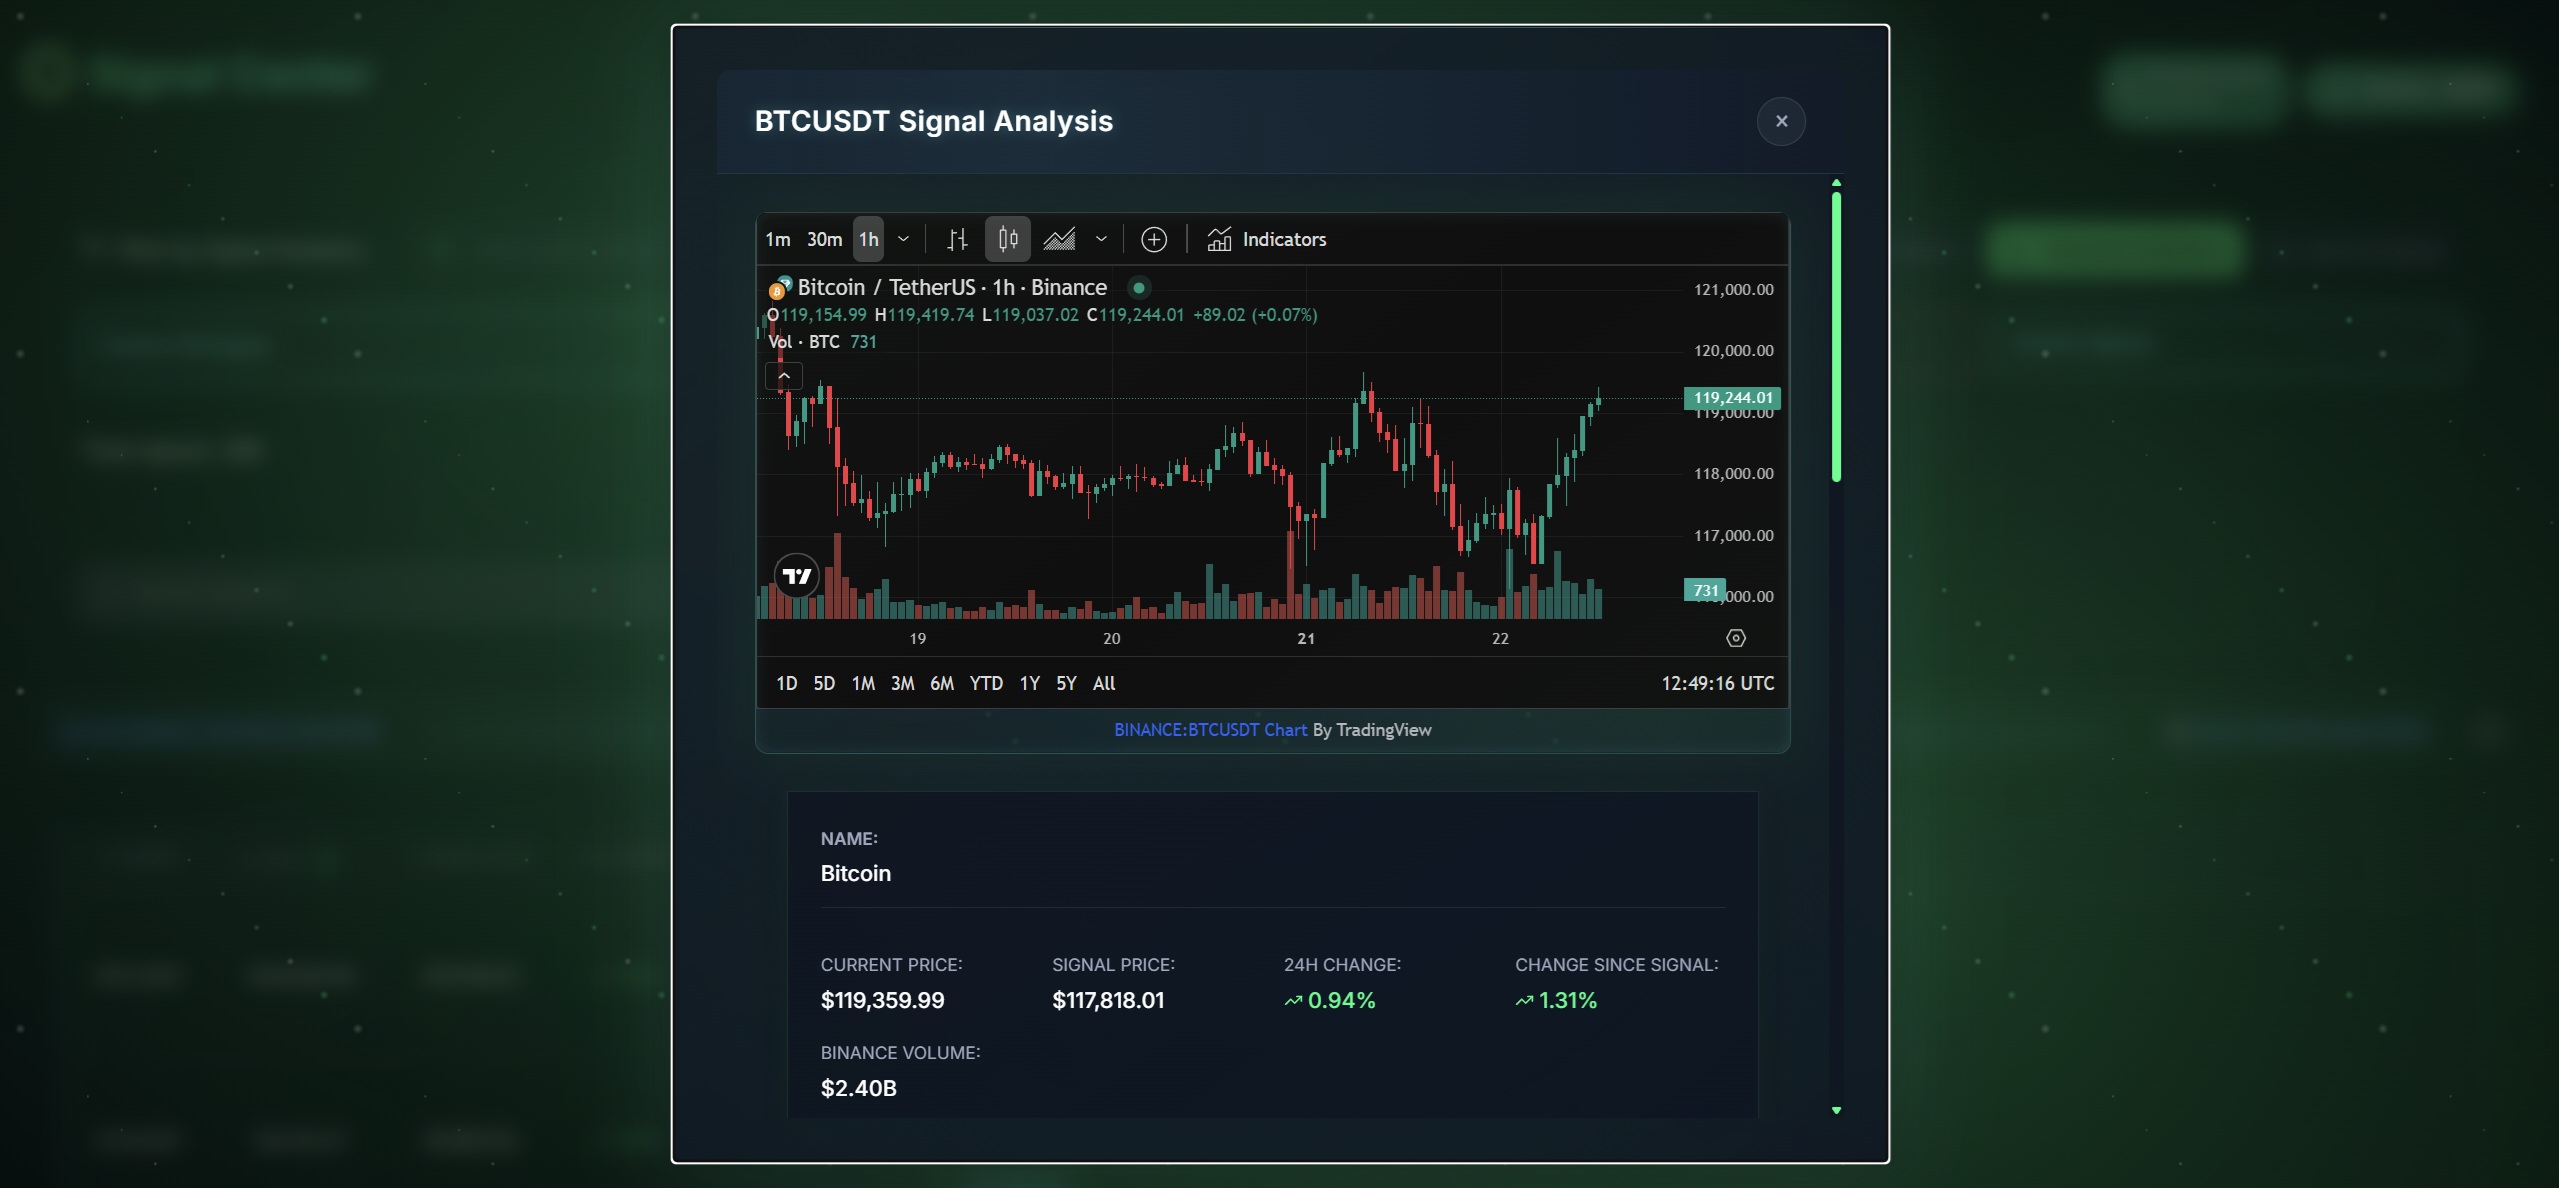The height and width of the screenshot is (1188, 2559).
Task: Select the 1h interval button
Action: 868,239
